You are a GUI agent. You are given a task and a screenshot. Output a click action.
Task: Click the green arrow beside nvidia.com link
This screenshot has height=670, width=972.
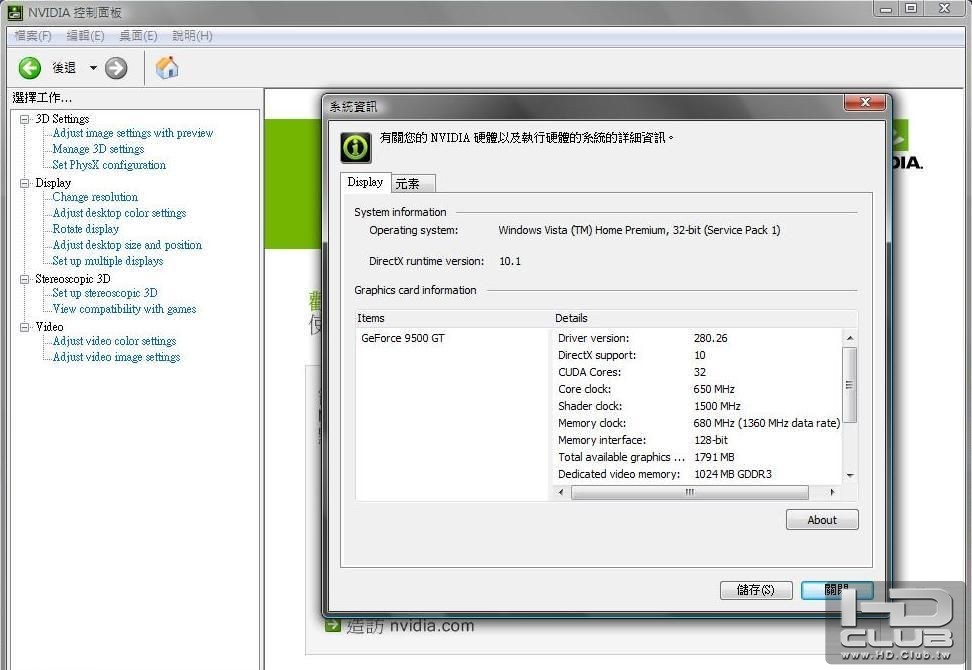pyautogui.click(x=332, y=624)
